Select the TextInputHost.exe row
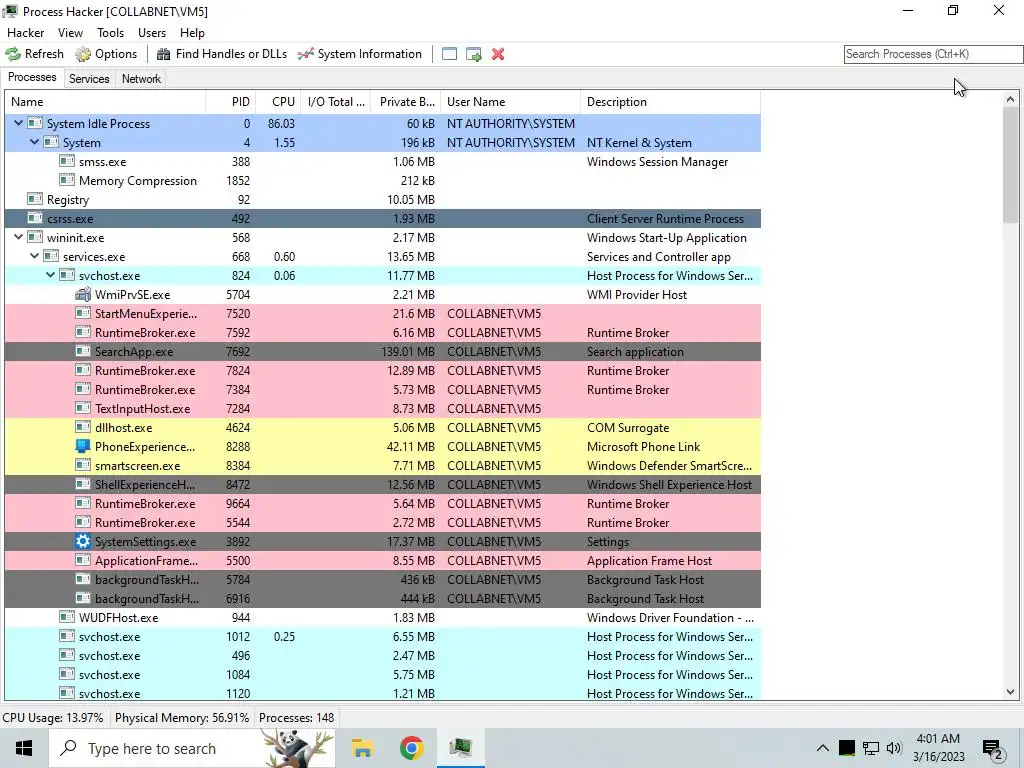The width and height of the screenshot is (1024, 768). (x=383, y=409)
